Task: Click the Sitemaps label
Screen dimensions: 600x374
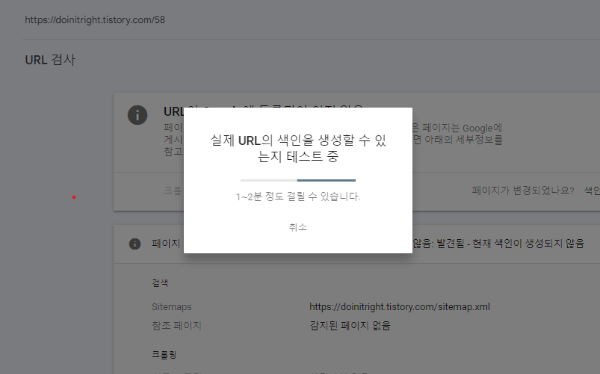Action: 171,307
